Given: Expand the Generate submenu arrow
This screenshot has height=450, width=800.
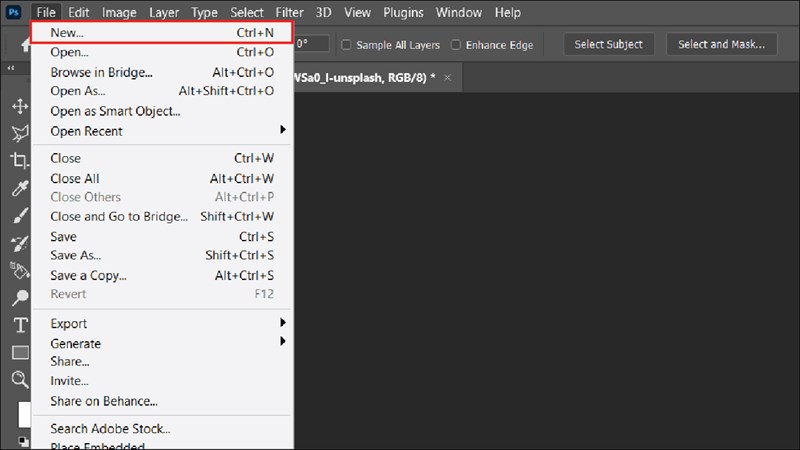Looking at the screenshot, I should point(283,341).
